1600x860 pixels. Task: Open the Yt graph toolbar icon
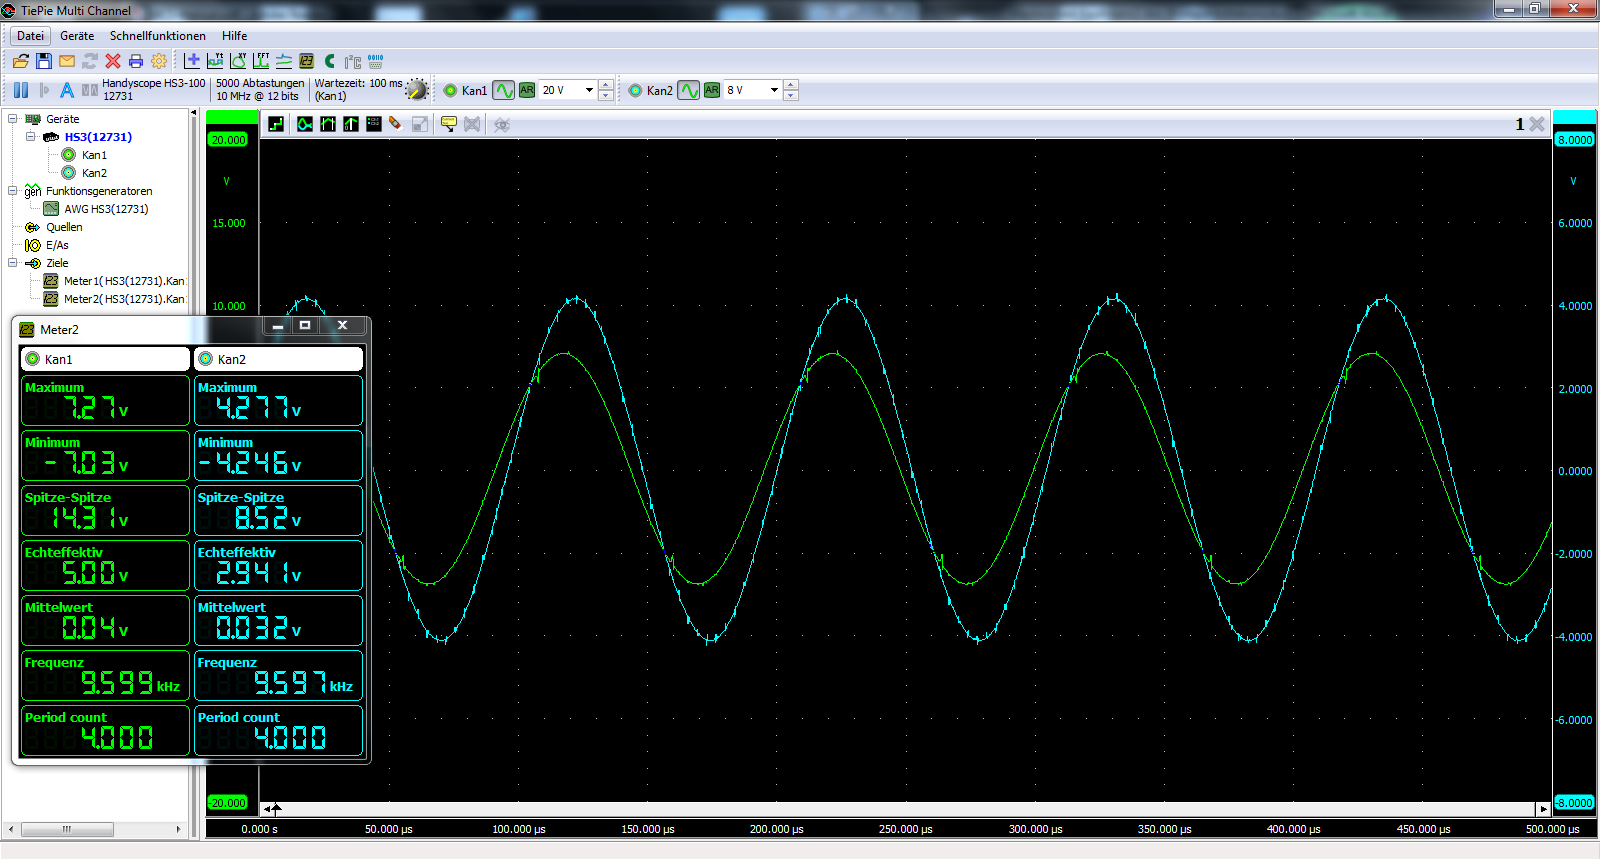pos(215,61)
